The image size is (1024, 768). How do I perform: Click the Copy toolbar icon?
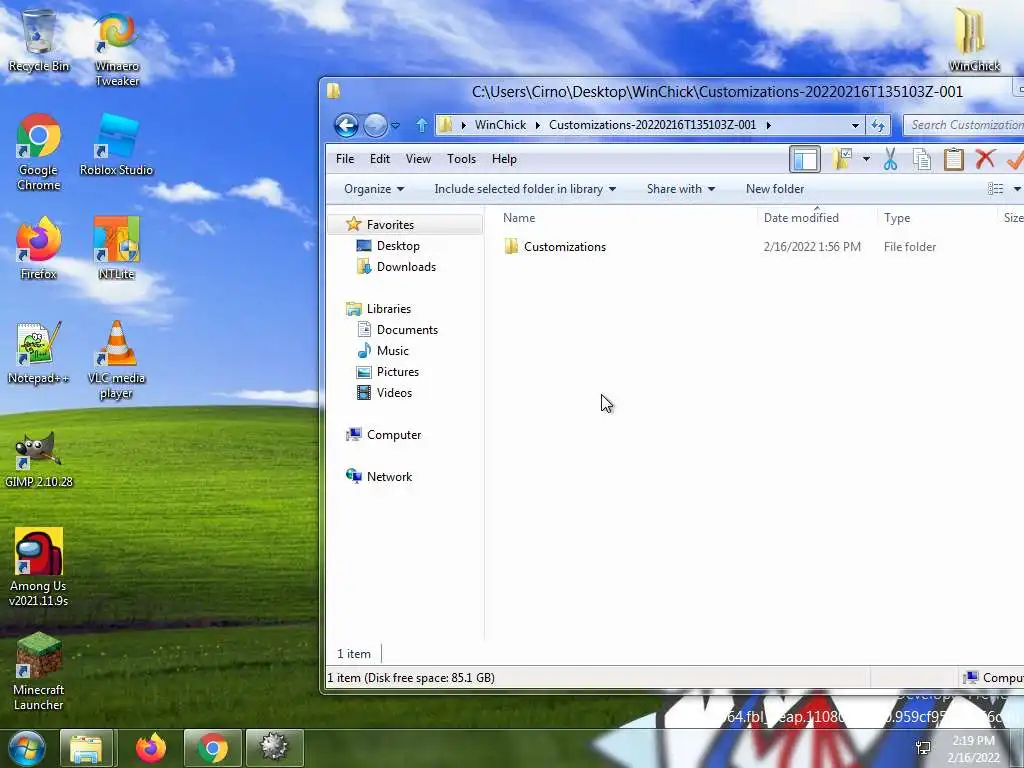(922, 159)
